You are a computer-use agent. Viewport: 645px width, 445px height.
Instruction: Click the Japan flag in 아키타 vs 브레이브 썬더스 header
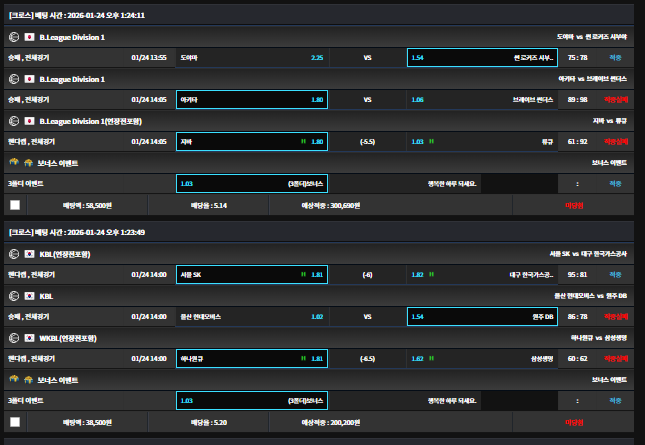29,79
